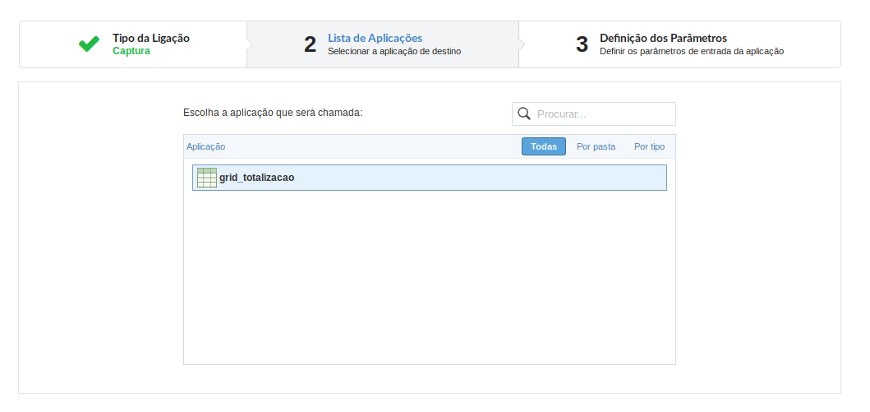The image size is (870, 412).
Task: Go back to Tipo da Ligação step
Action: click(151, 38)
